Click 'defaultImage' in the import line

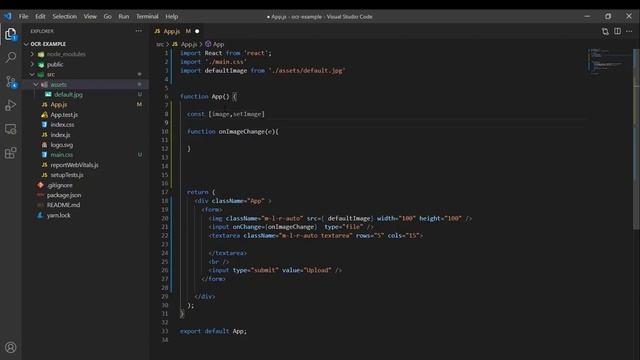point(225,71)
